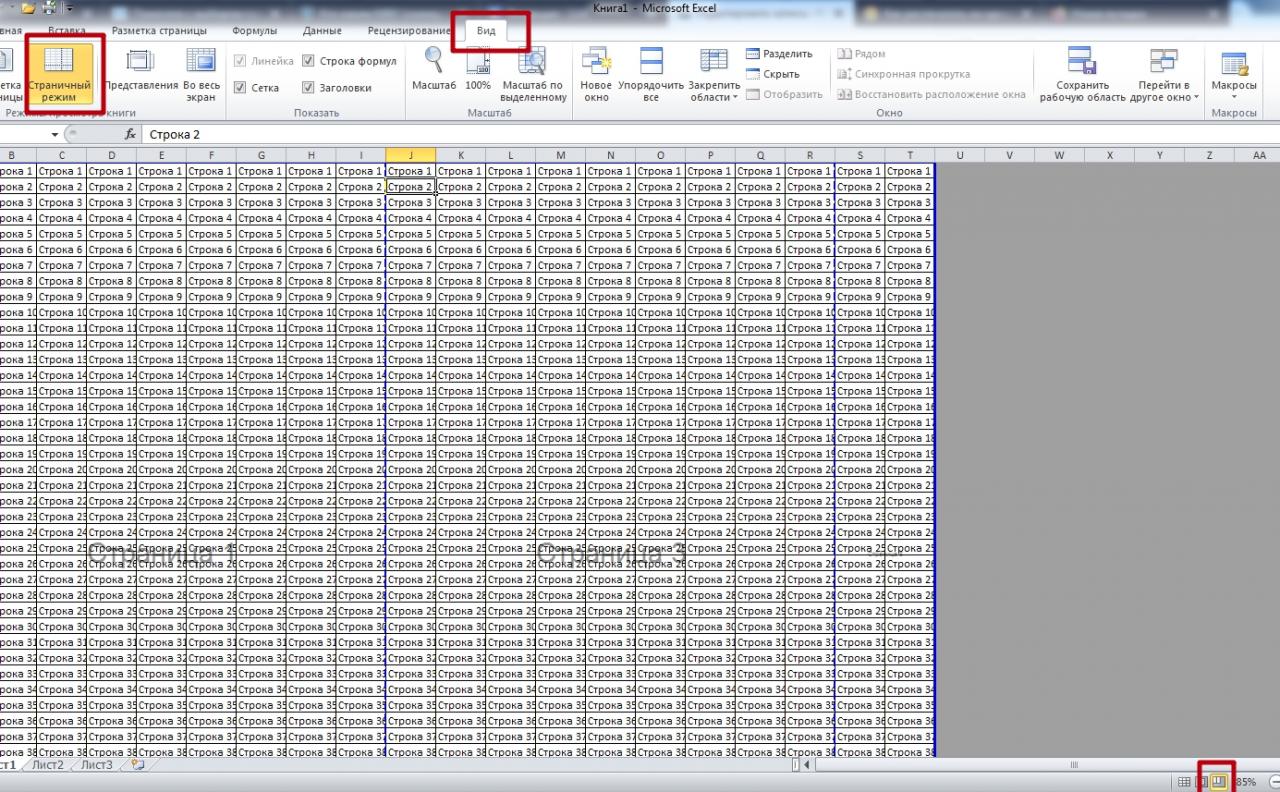This screenshot has width=1280, height=792.
Task: Disable the Заголовки checkbox
Action: coord(308,87)
